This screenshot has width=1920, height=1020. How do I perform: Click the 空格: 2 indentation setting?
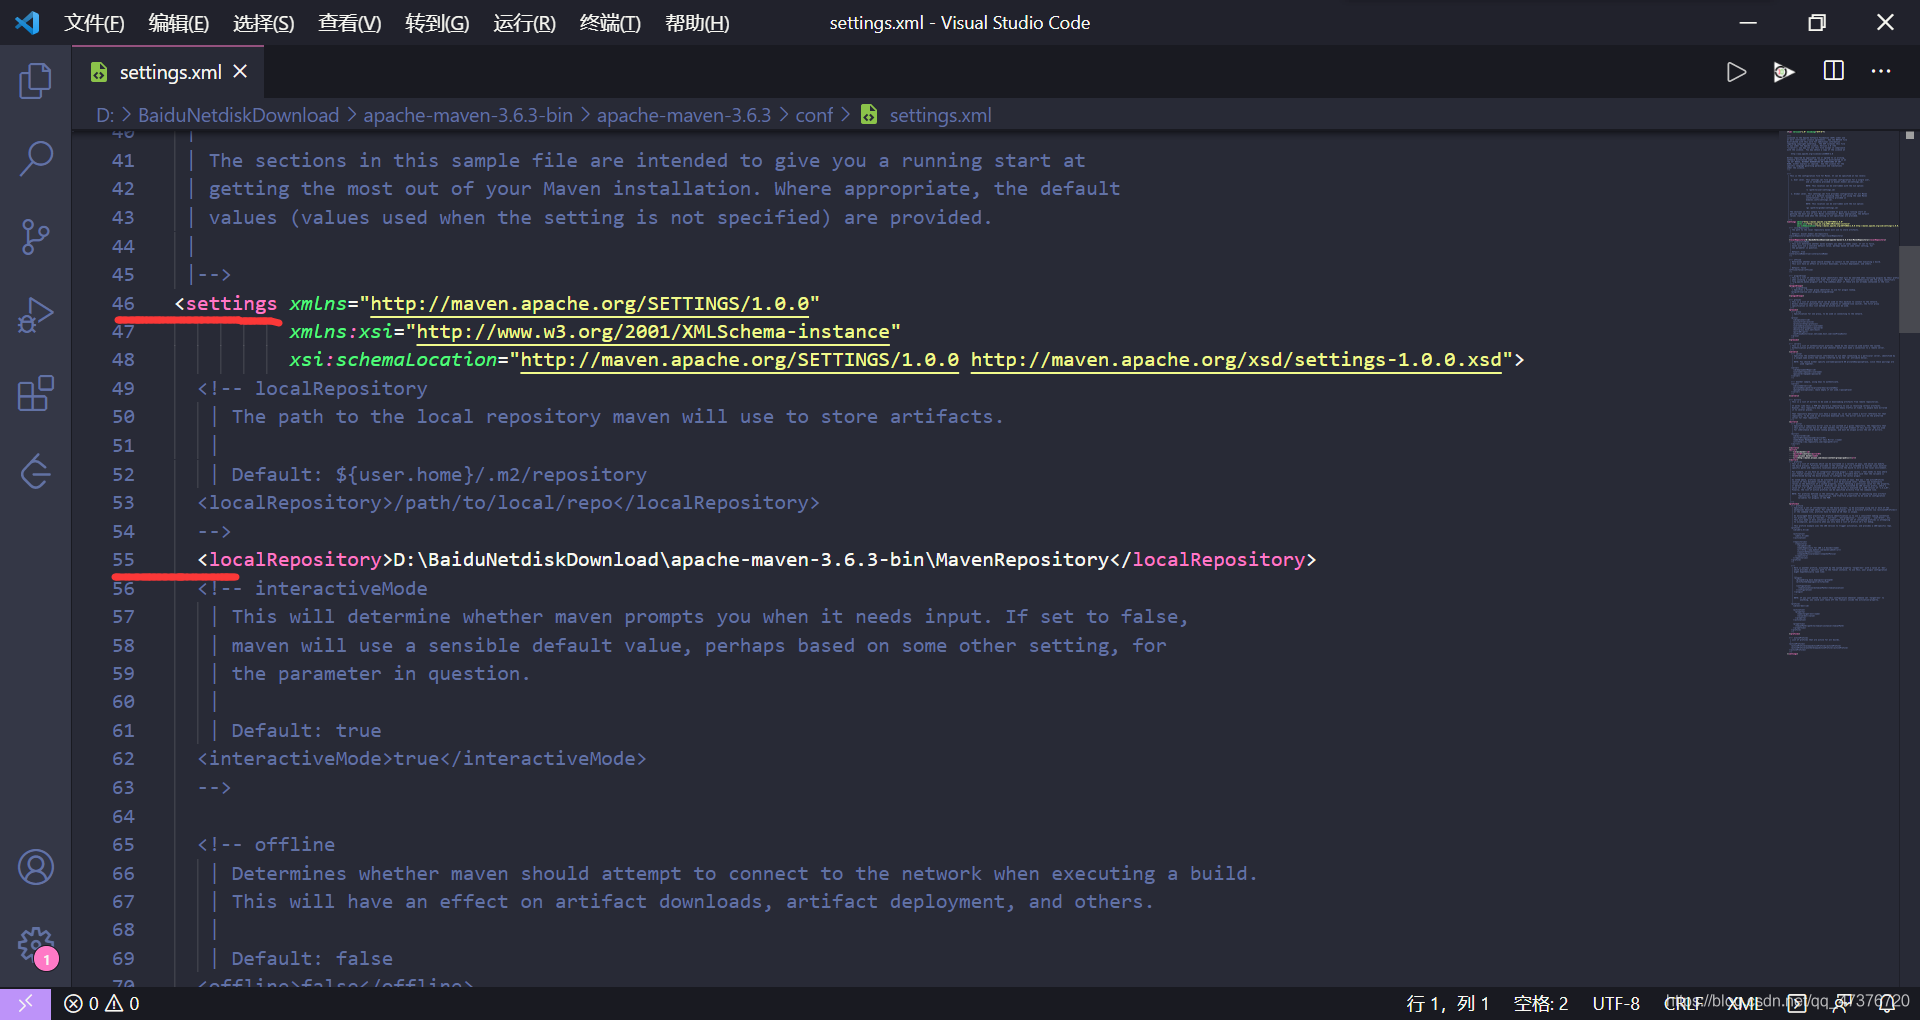pyautogui.click(x=1541, y=1003)
